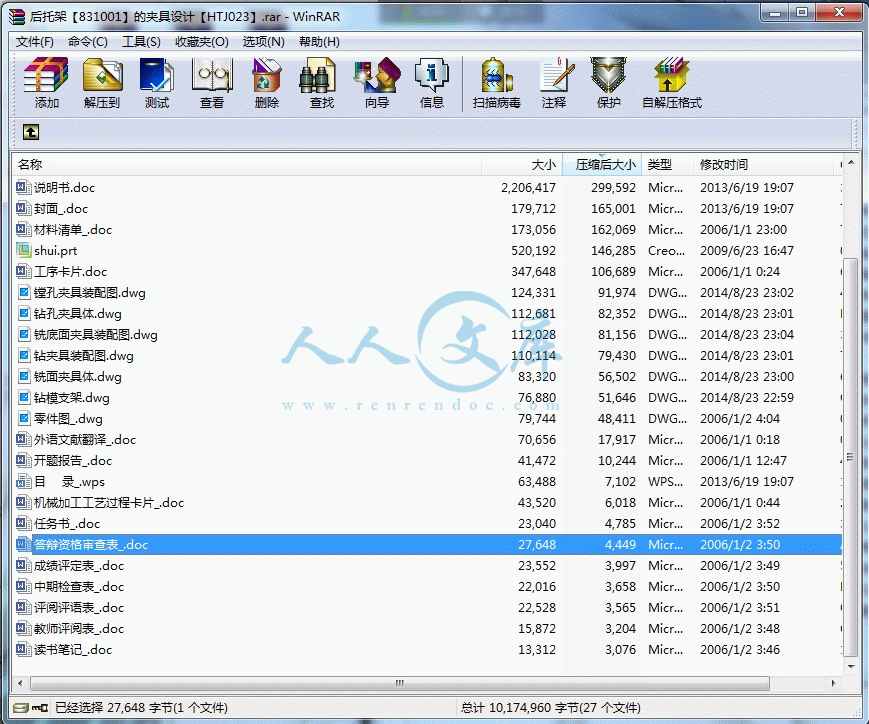Open the 帮助(H) menu
869x724 pixels.
pos(319,42)
